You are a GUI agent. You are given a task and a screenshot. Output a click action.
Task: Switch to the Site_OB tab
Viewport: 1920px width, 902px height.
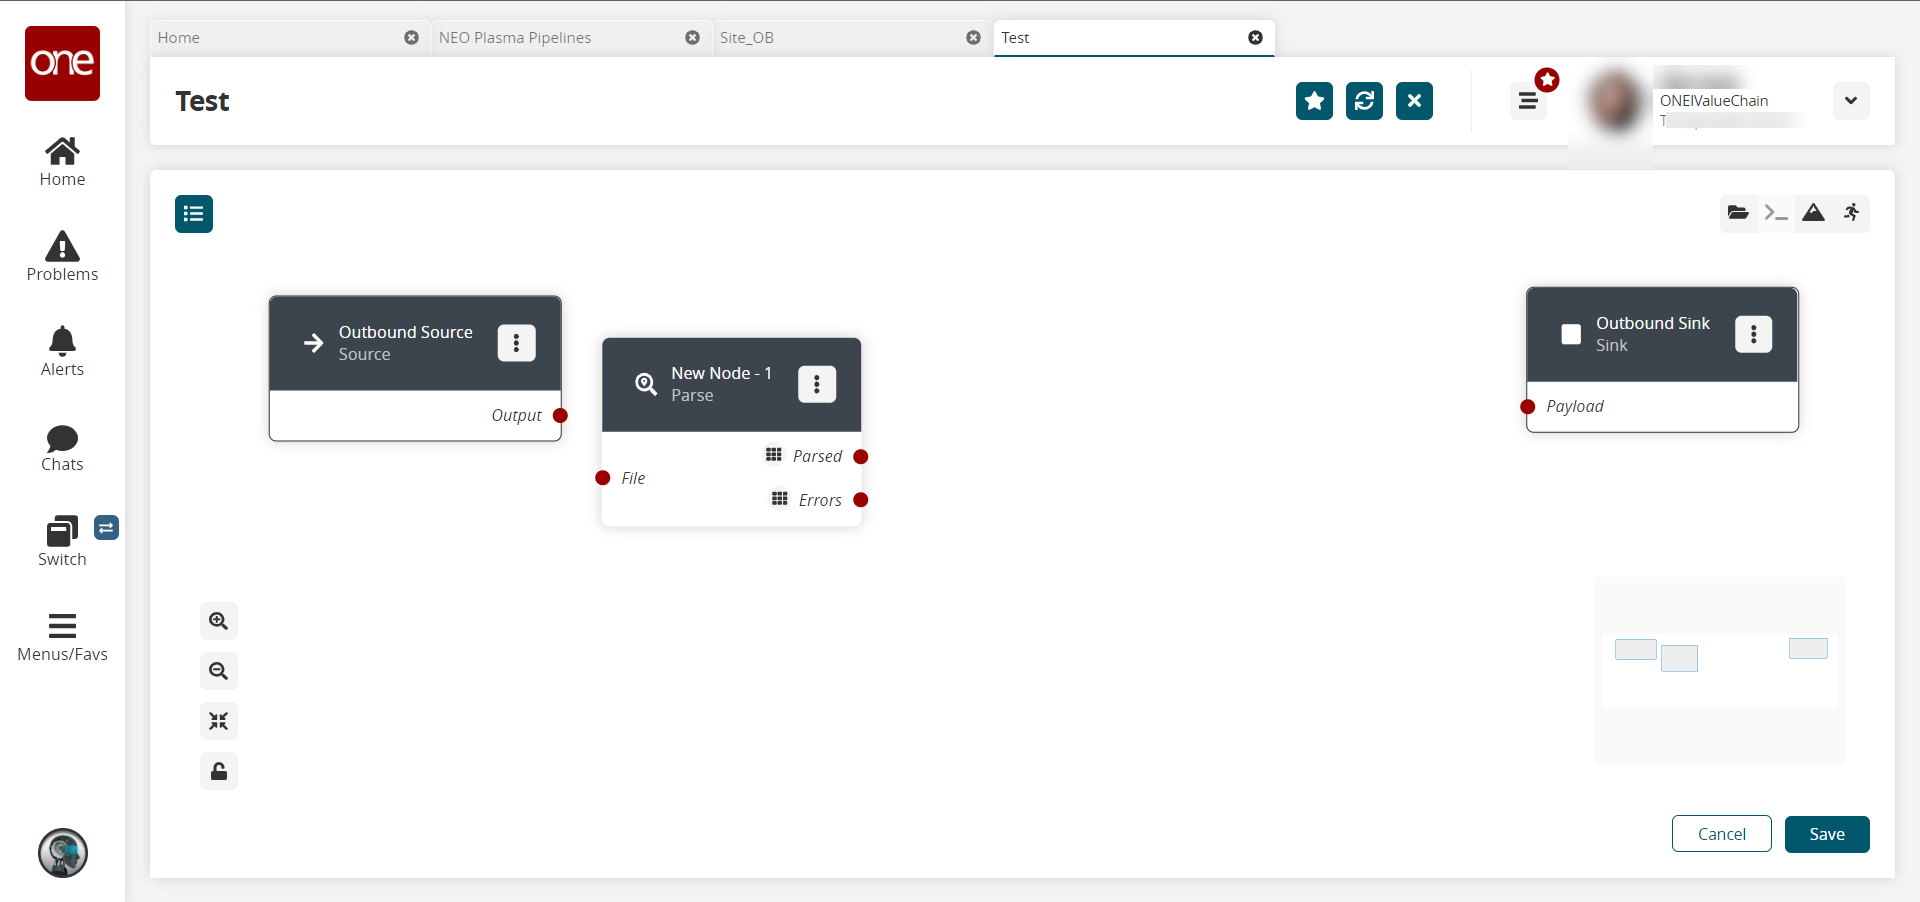[747, 38]
